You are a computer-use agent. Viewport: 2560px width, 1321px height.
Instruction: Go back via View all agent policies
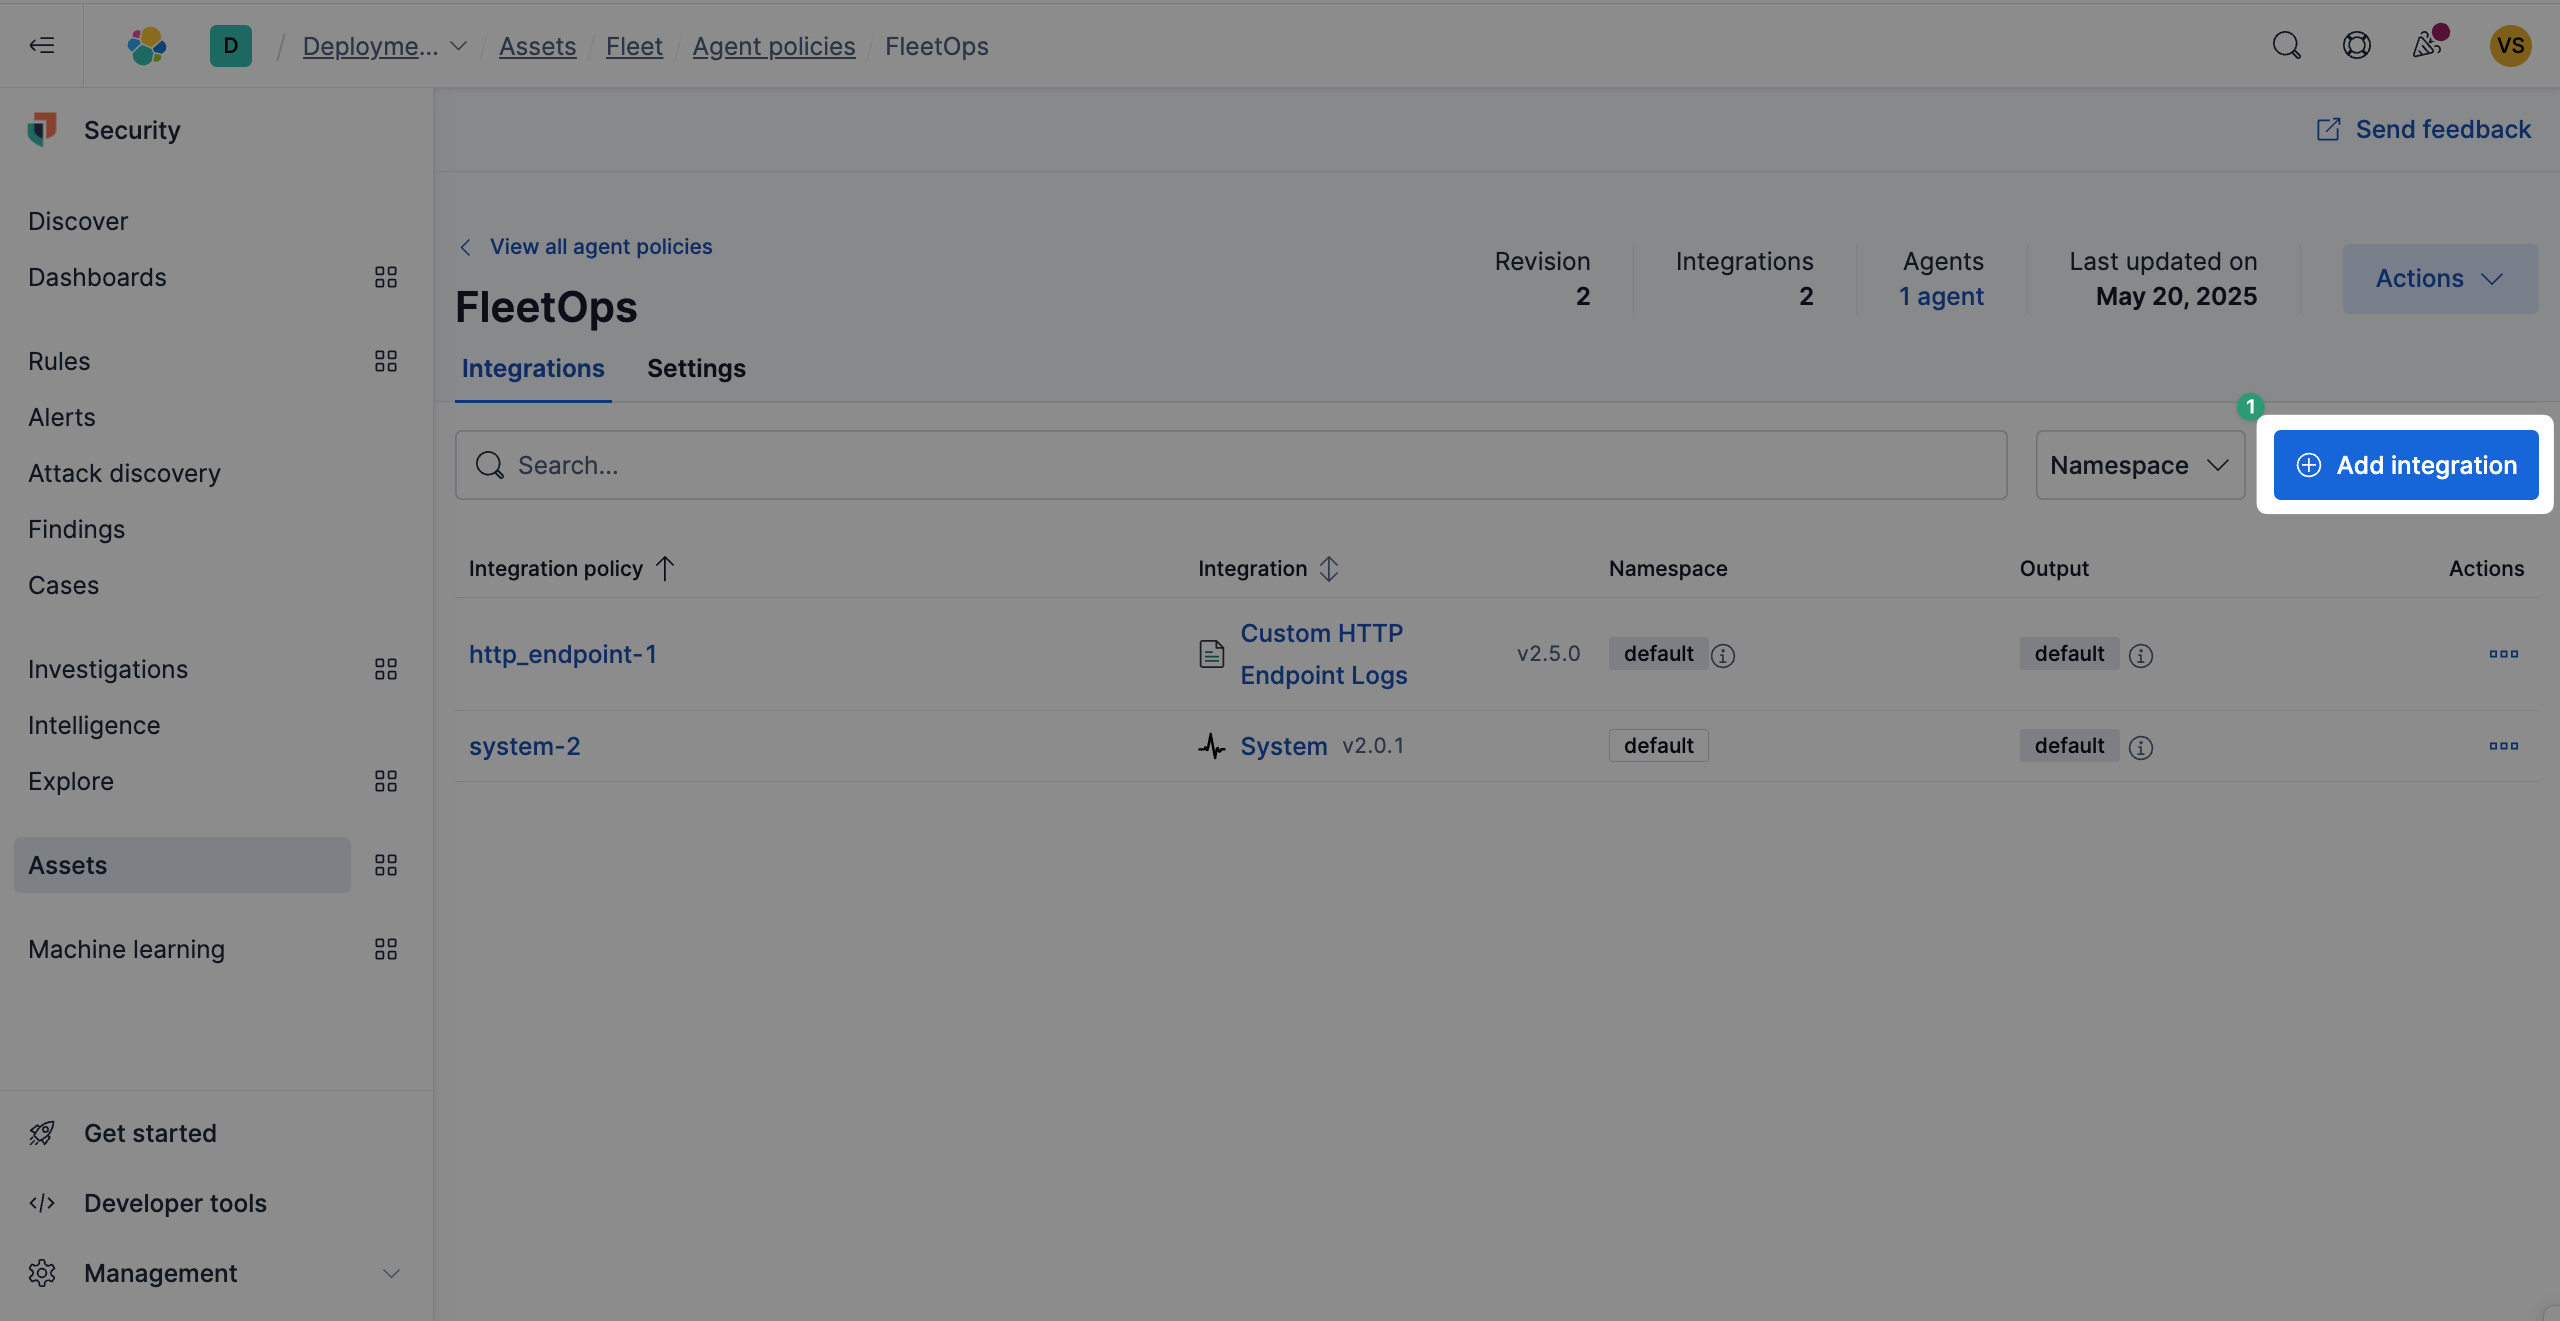pos(601,246)
